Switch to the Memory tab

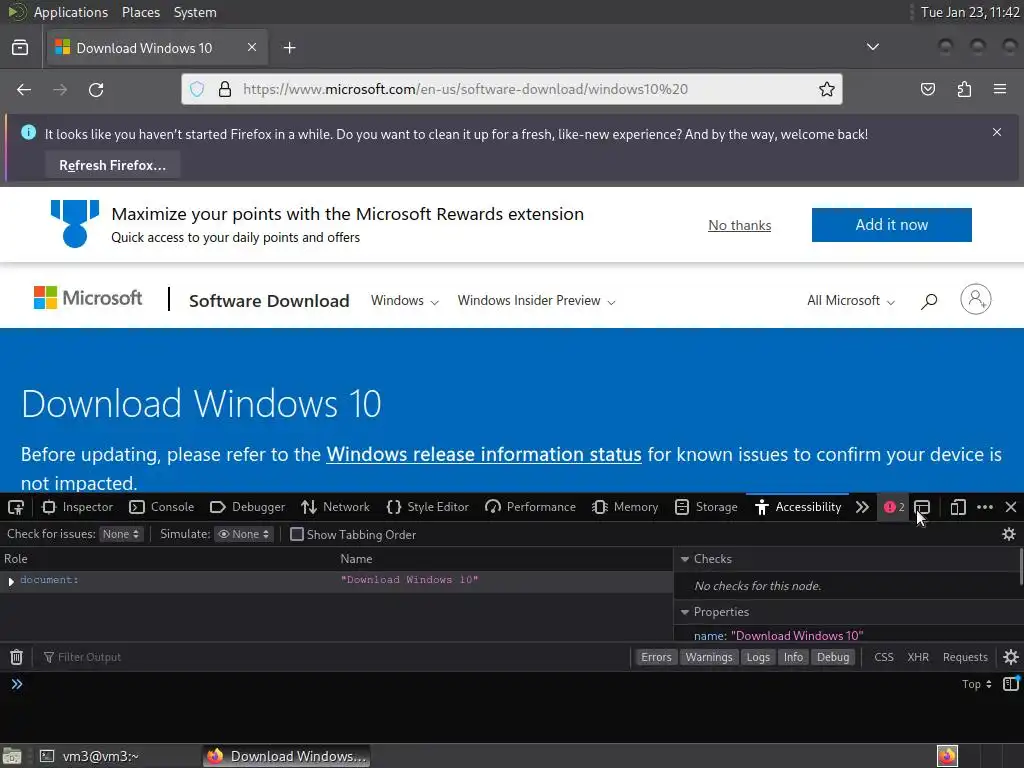tap(625, 507)
